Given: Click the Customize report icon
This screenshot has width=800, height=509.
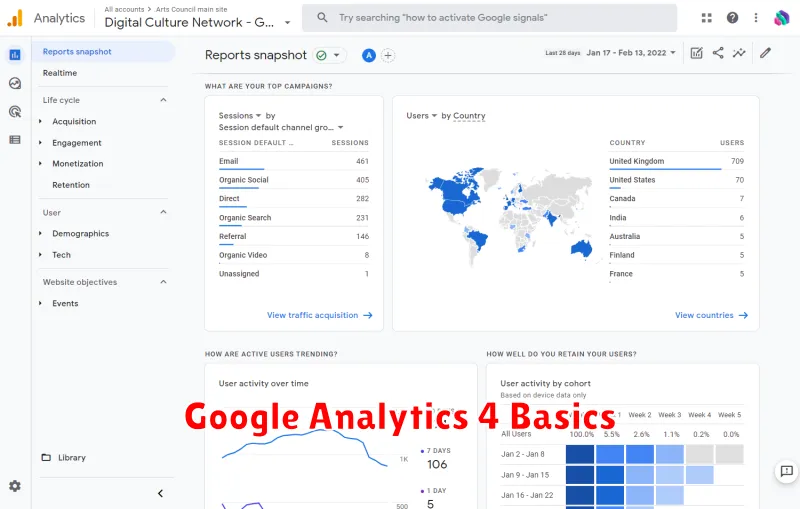Looking at the screenshot, I should coord(696,53).
